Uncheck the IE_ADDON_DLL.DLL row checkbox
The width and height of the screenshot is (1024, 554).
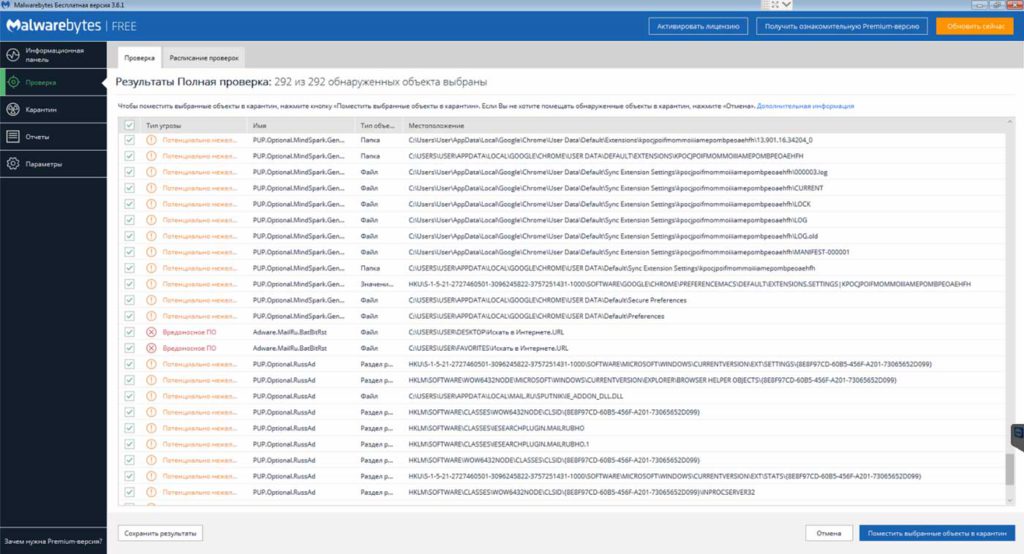pos(129,396)
